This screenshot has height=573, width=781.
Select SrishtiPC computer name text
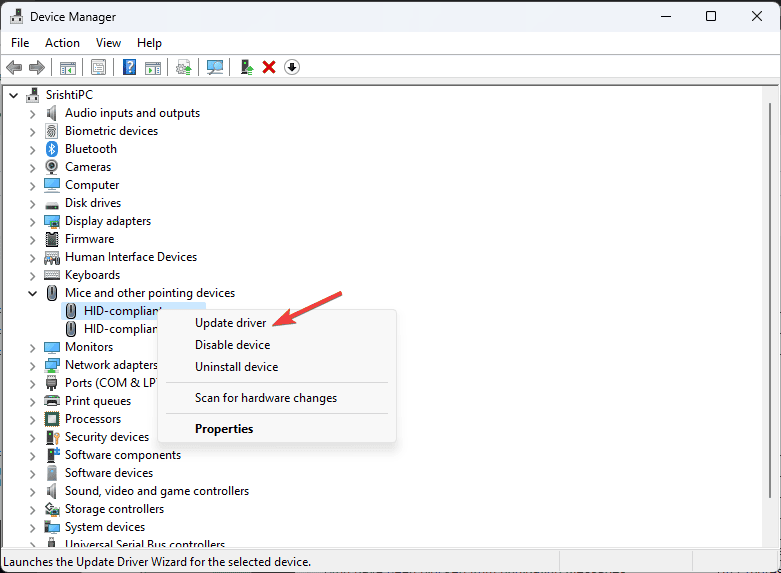[x=69, y=95]
